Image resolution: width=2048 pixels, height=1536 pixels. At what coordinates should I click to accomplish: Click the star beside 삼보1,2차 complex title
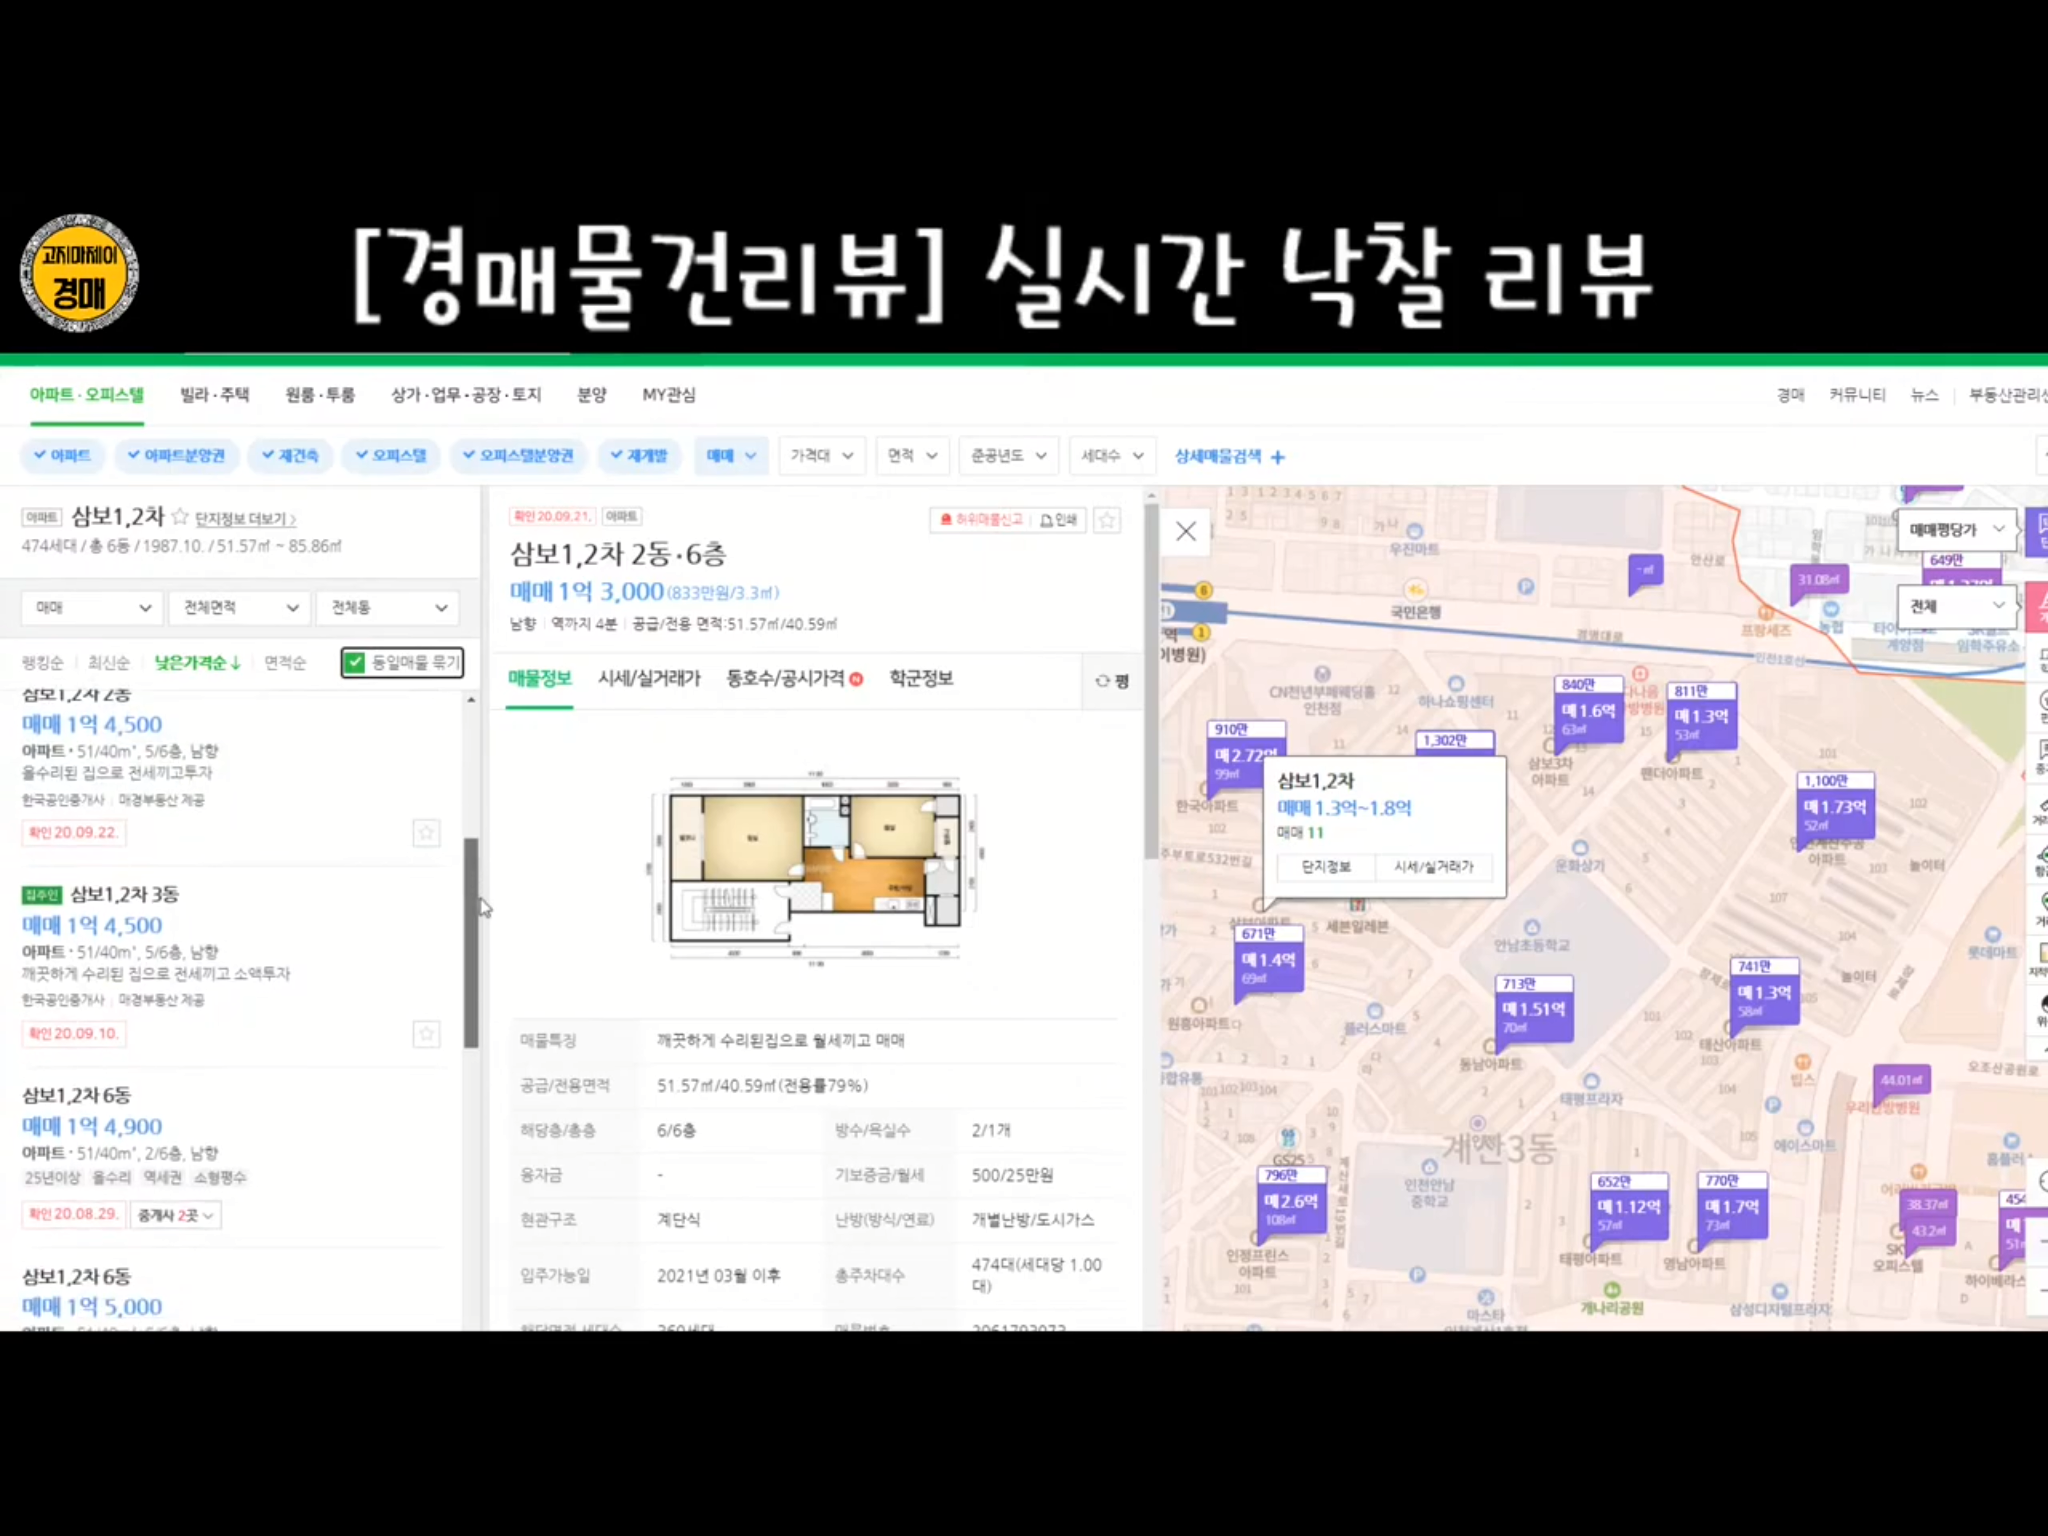180,517
